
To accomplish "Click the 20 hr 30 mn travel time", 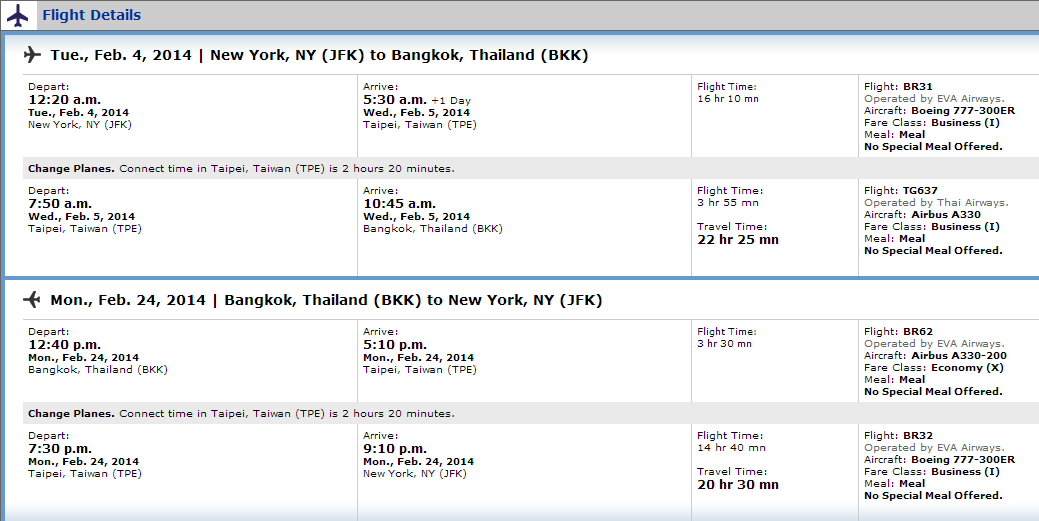I will point(738,485).
